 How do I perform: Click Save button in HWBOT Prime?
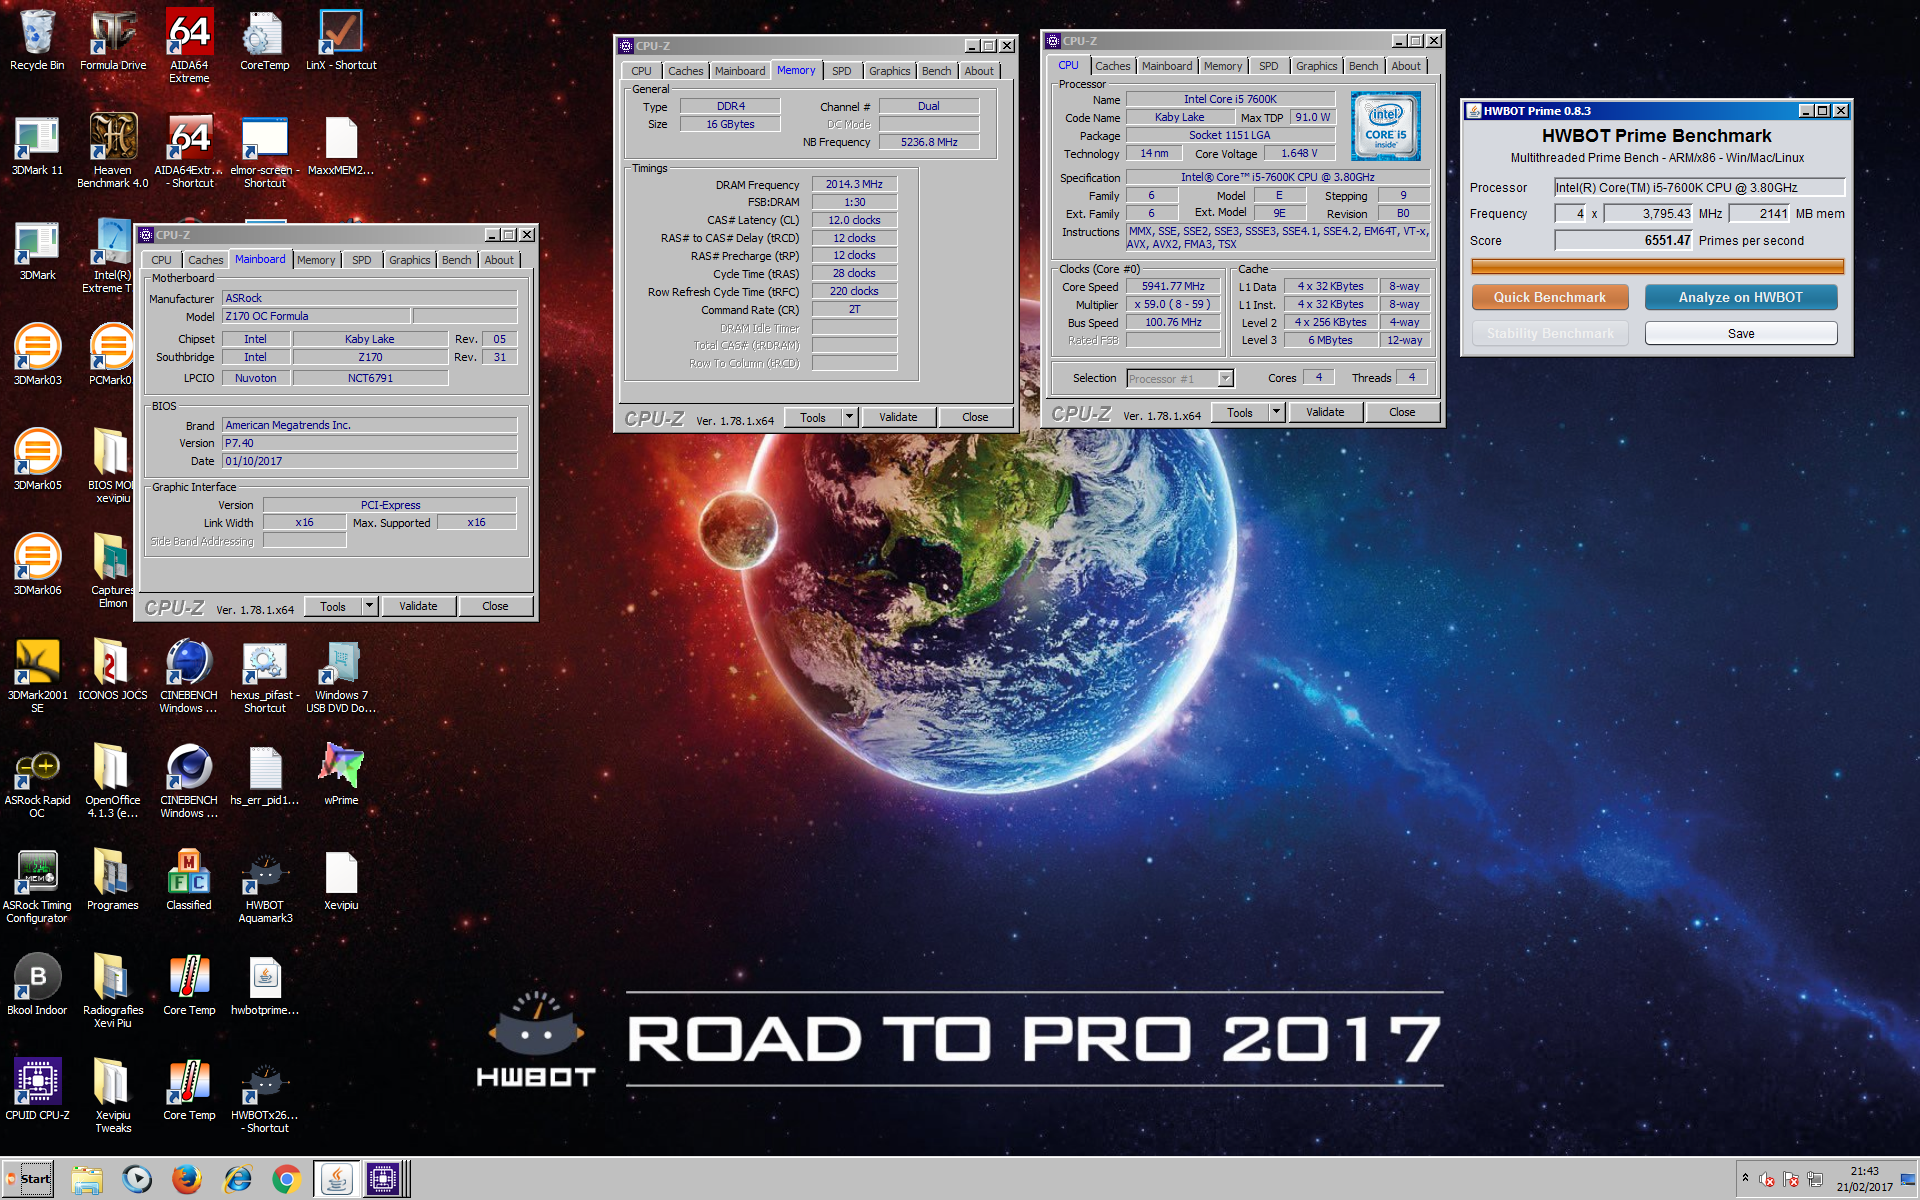tap(1741, 334)
